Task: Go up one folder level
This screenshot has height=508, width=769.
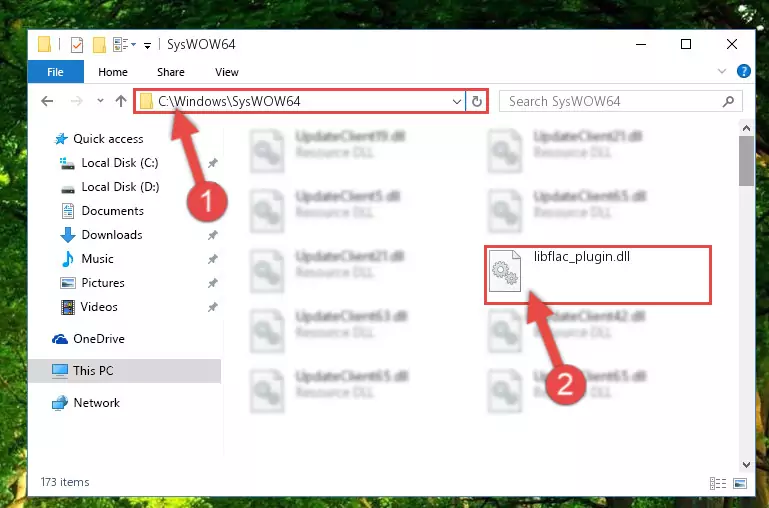Action: [121, 101]
